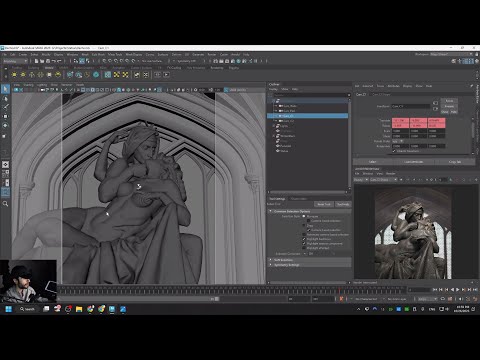Viewport: 480px width, 360px height.
Task: Toggle Inherits Transform checkbox
Action: 394,151
